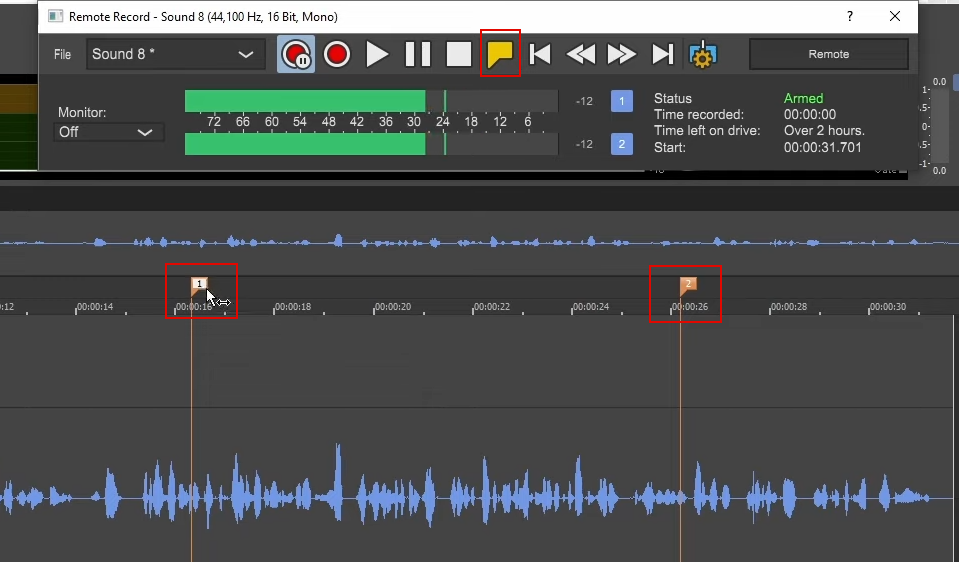Drop a marker with the yellow flag icon
959x562 pixels.
[500, 54]
